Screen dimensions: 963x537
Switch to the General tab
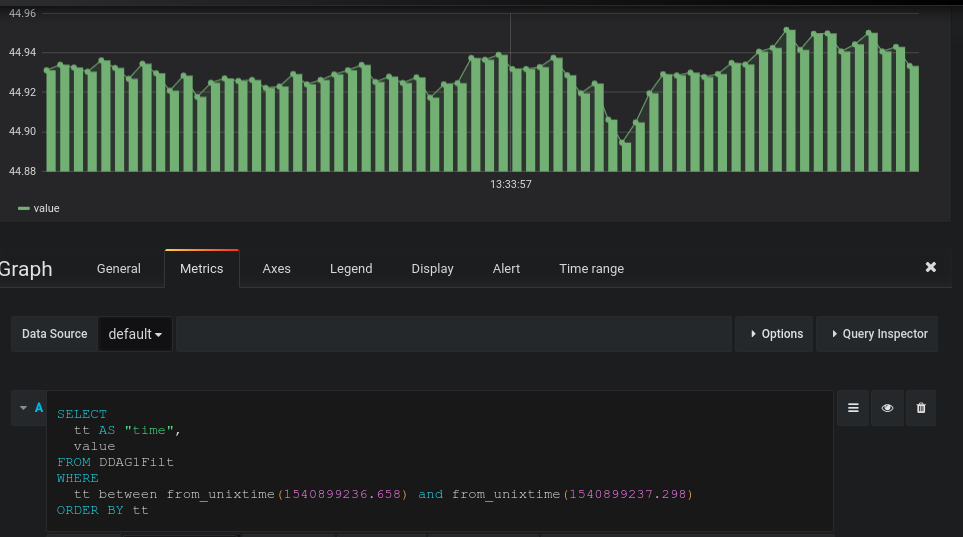pos(119,268)
